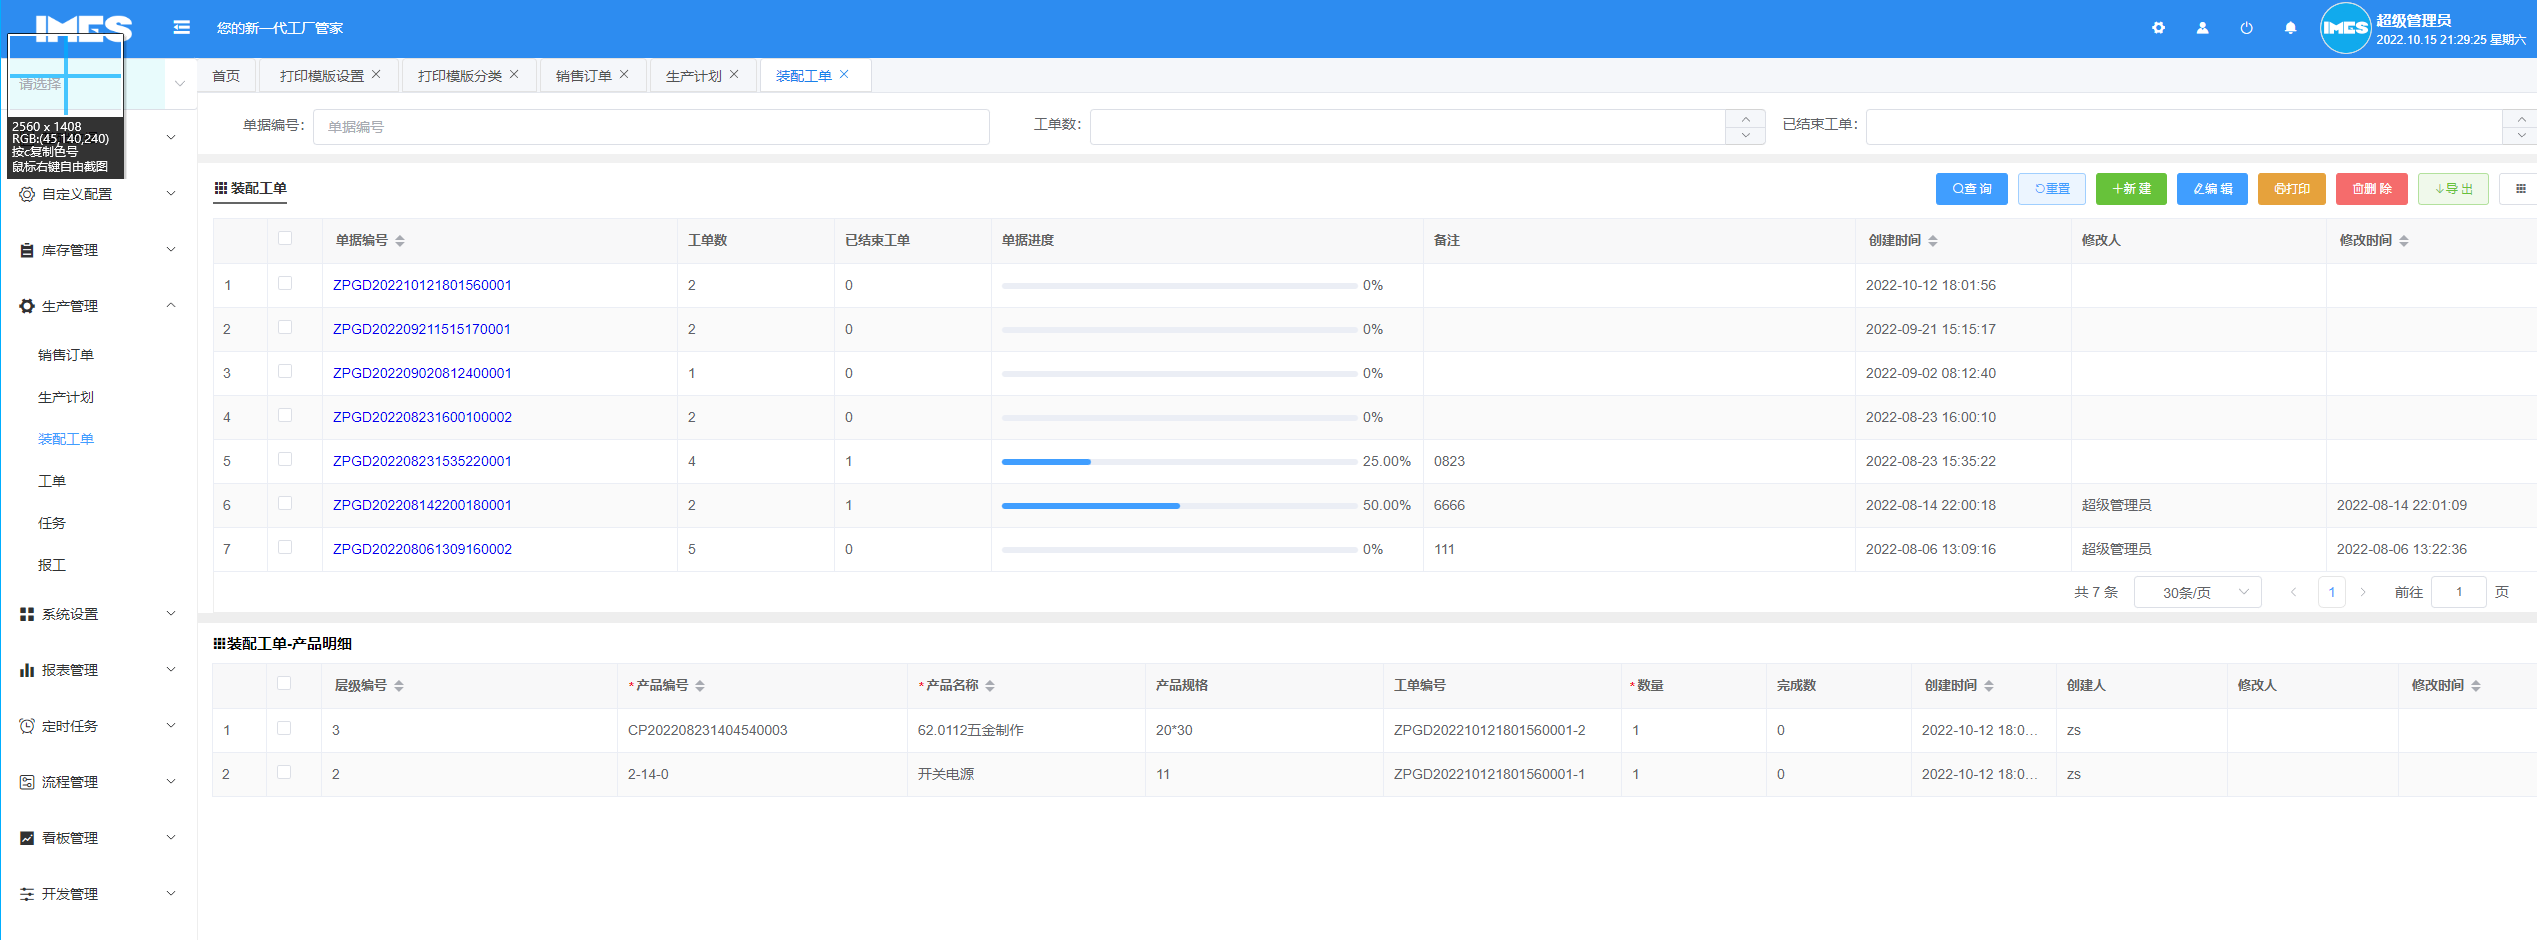Click the power logout icon
2537x940 pixels.
(2246, 28)
